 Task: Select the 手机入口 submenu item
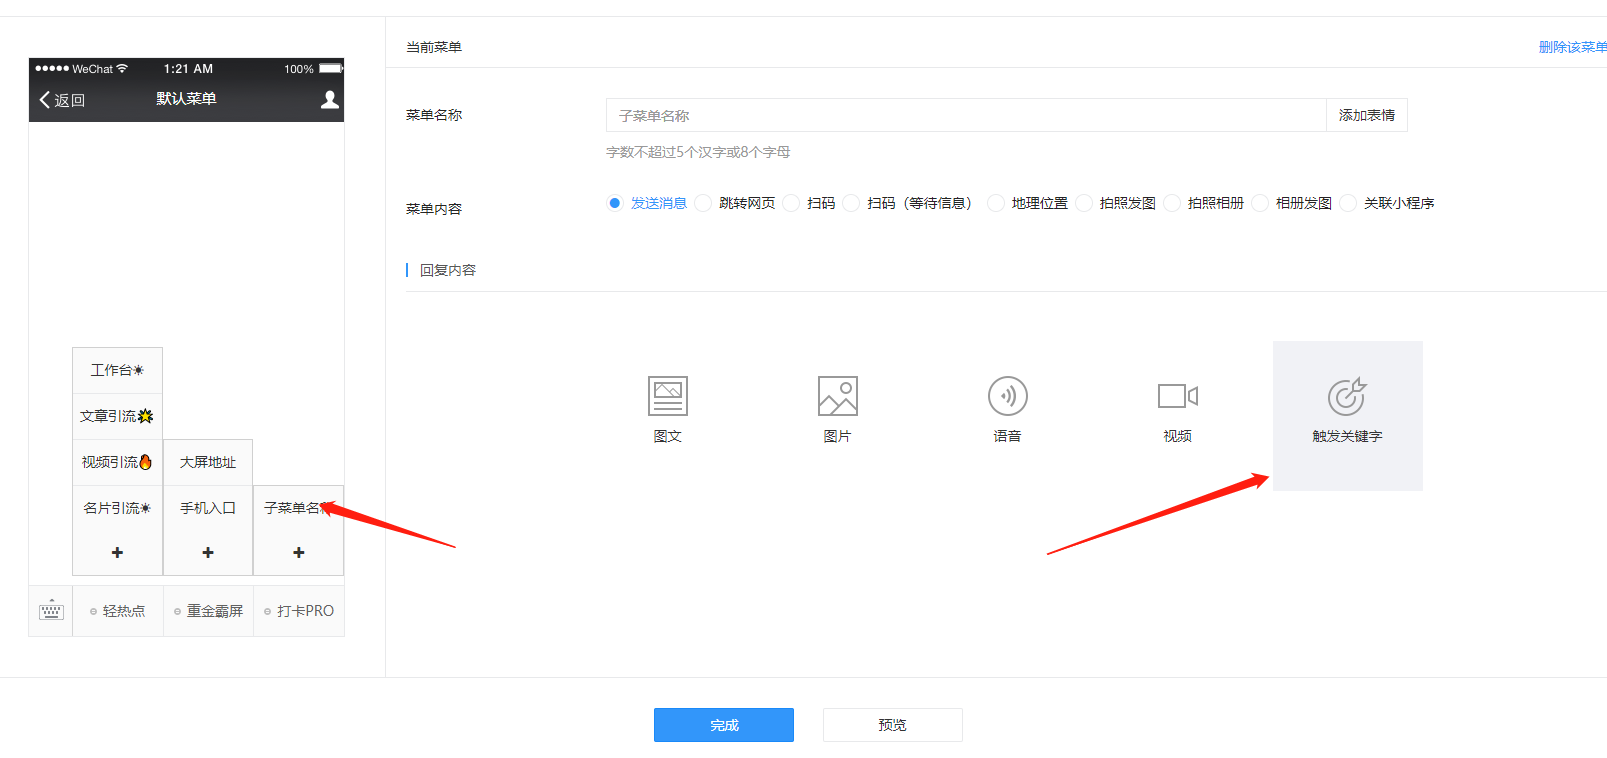(208, 508)
